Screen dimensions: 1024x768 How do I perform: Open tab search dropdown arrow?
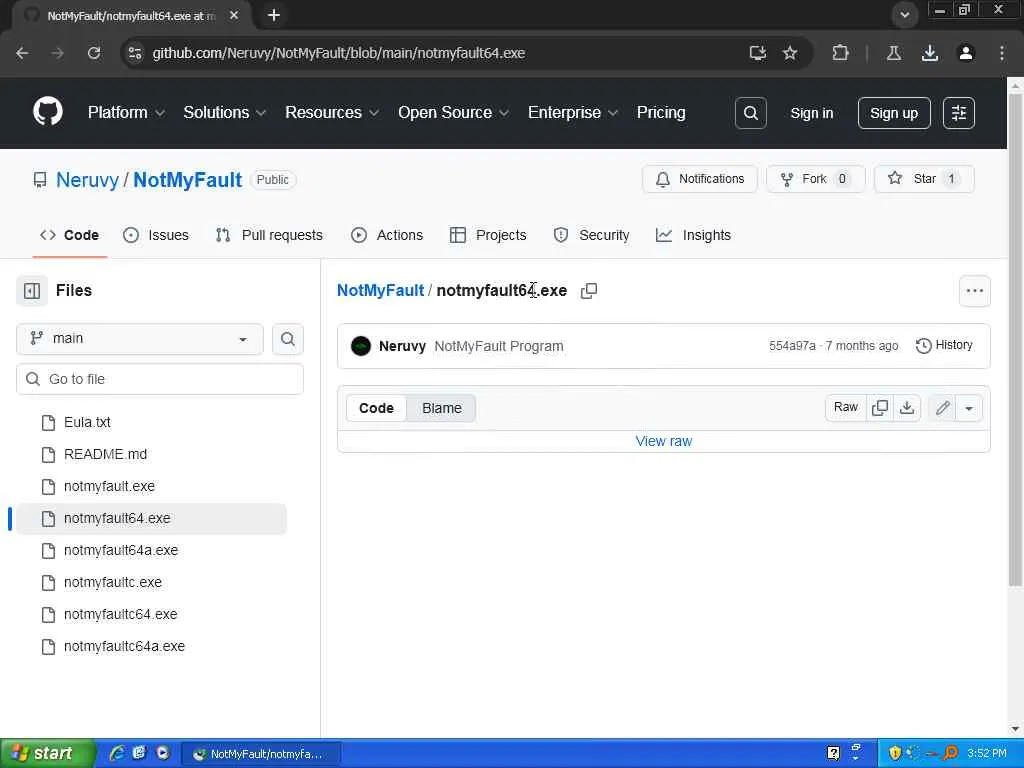tap(904, 14)
